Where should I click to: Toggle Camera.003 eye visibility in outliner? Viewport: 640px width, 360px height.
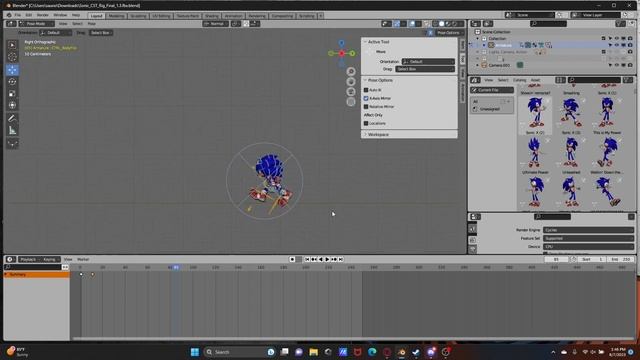pyautogui.click(x=617, y=65)
